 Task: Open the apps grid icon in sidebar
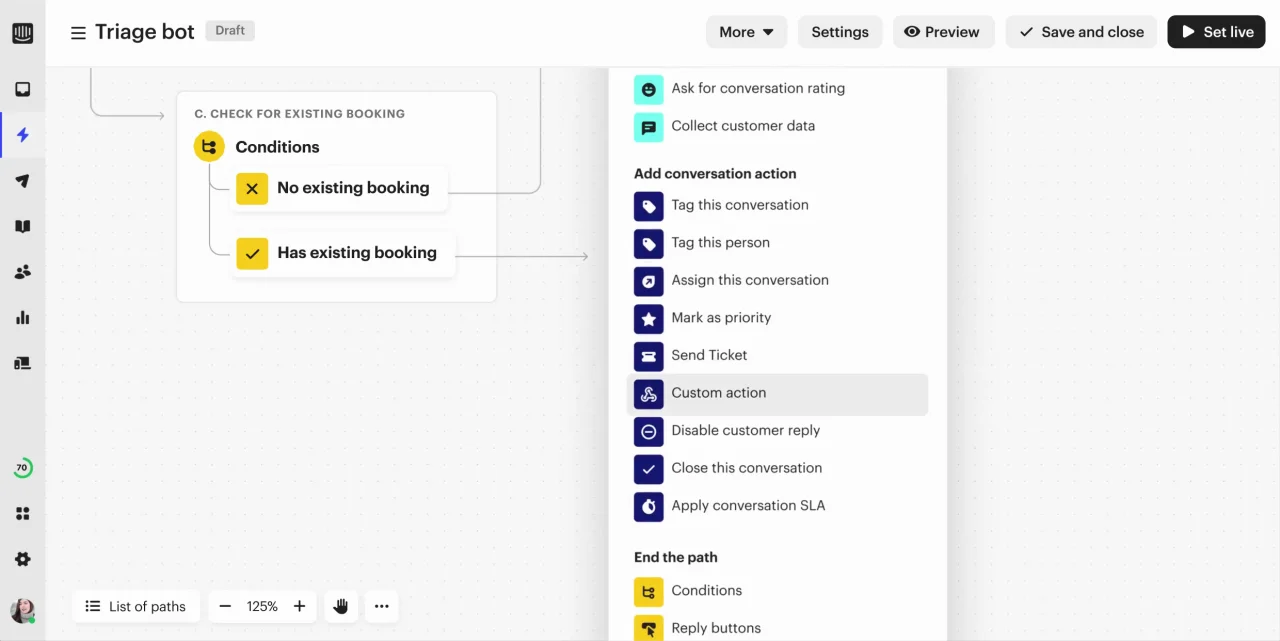(22, 513)
